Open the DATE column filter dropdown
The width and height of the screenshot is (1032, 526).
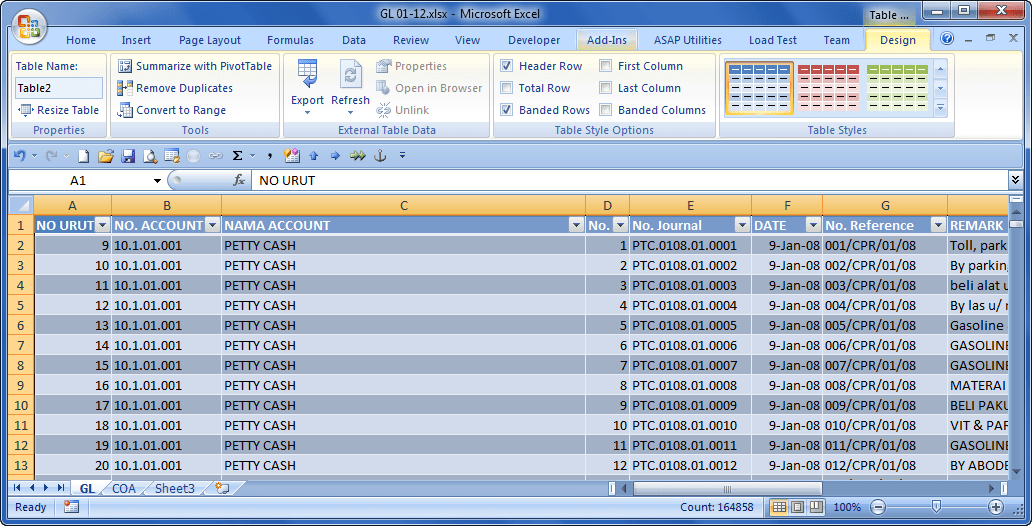pos(813,225)
